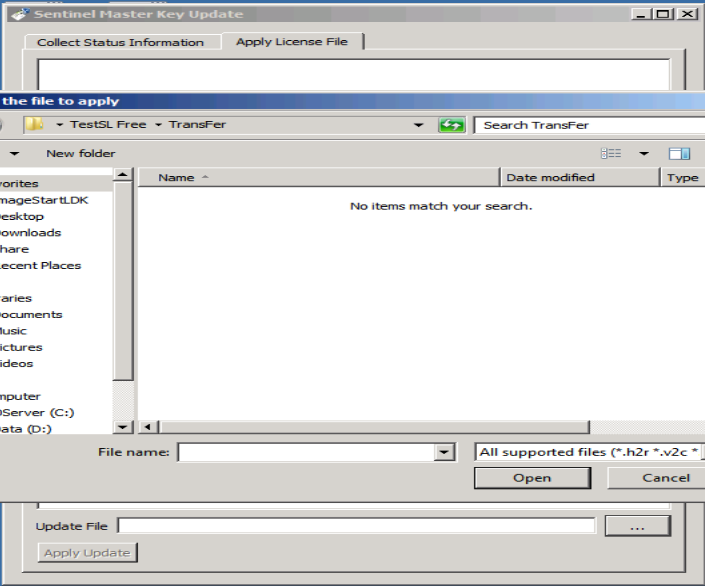The height and width of the screenshot is (586, 705).
Task: Click the Libraries header in sidebar
Action: point(16,298)
